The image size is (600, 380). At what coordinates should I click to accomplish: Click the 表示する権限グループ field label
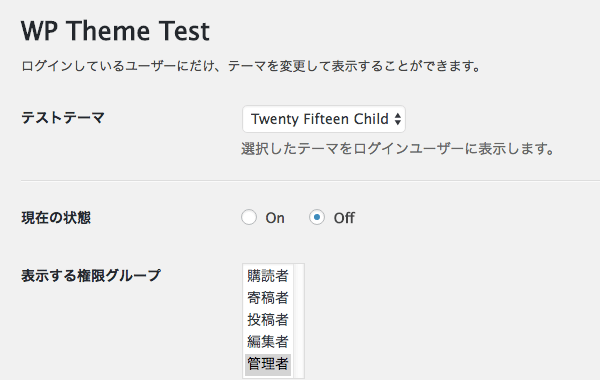click(x=91, y=276)
